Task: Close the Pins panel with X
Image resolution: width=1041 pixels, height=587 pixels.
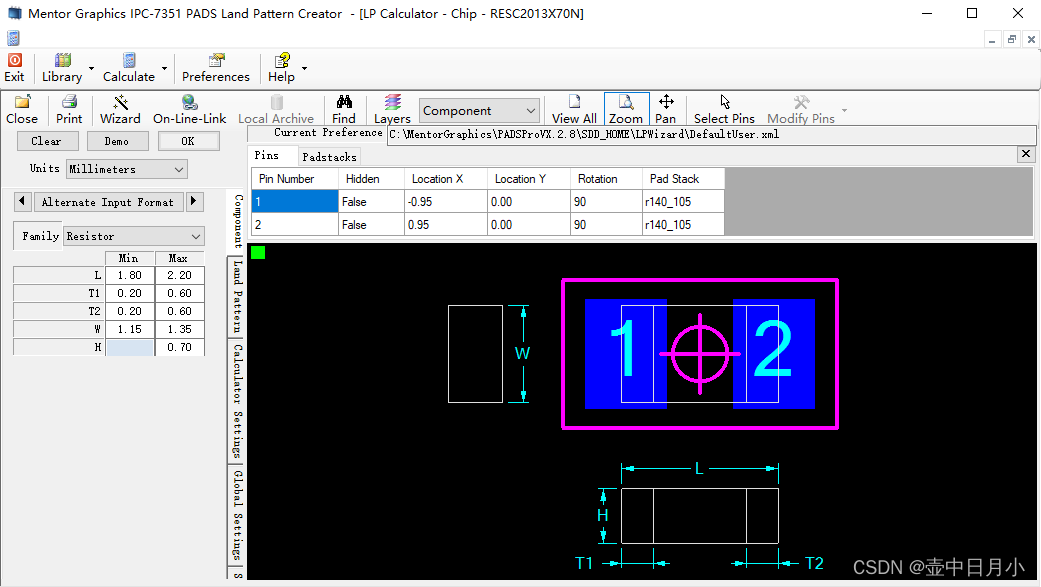Action: 1026,154
